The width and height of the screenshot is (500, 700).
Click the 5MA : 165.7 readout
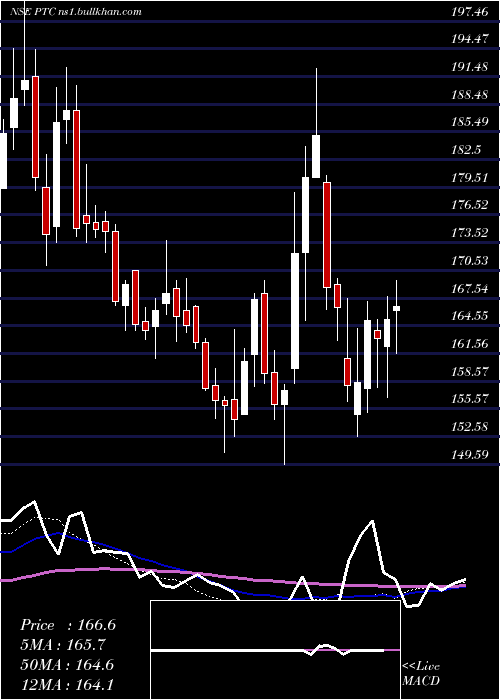[x=64, y=645]
